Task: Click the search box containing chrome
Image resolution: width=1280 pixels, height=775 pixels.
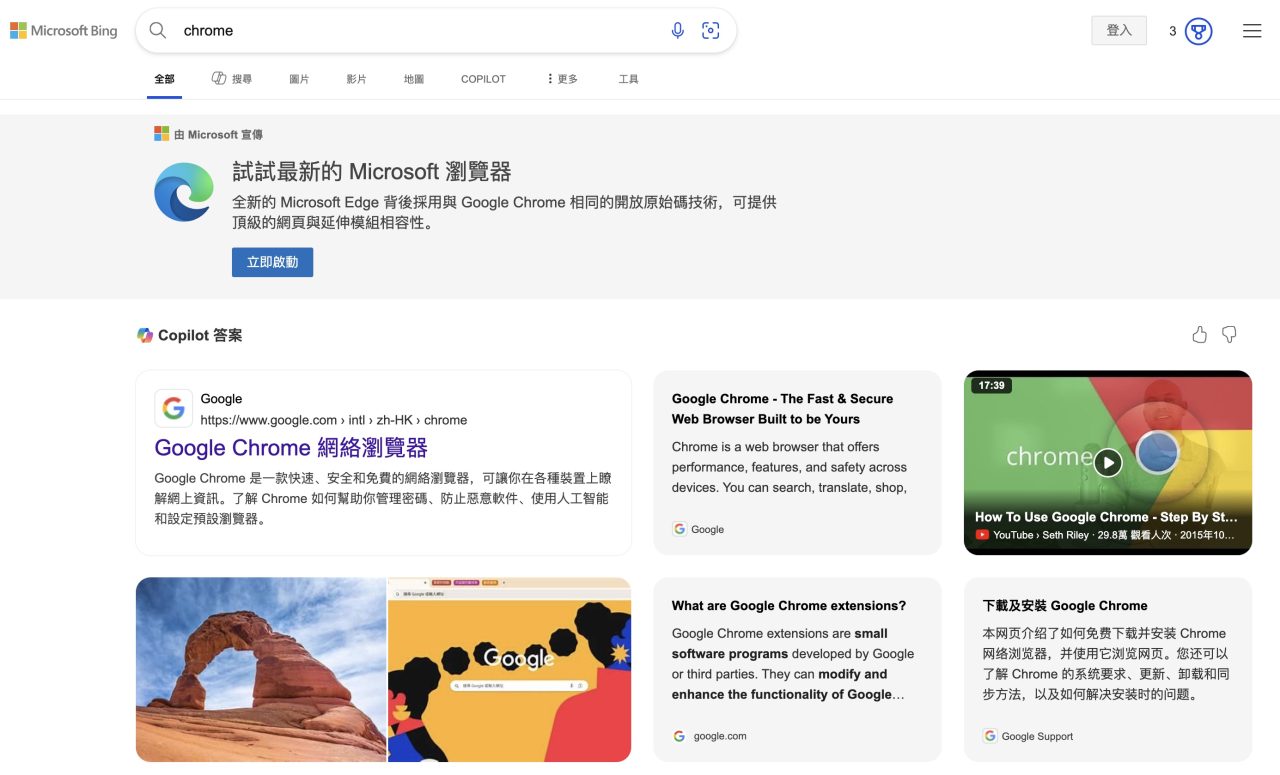Action: coord(436,31)
